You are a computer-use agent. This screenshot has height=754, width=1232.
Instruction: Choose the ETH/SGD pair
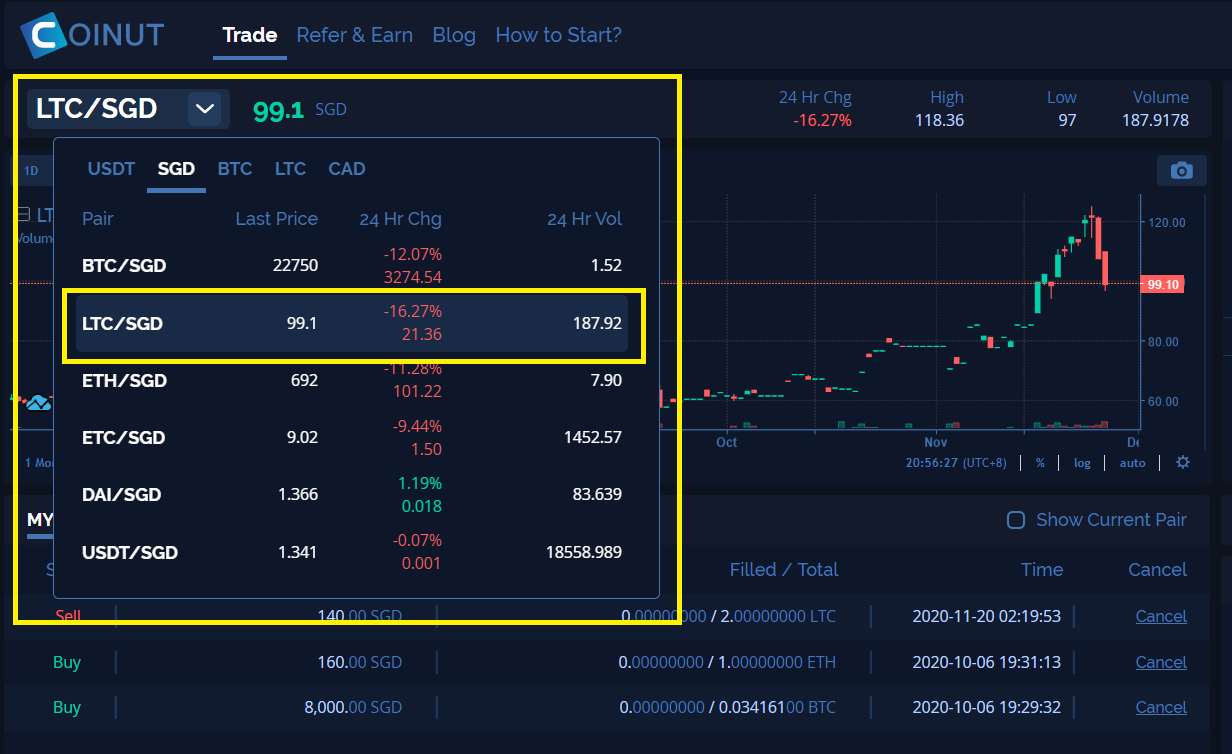click(124, 381)
